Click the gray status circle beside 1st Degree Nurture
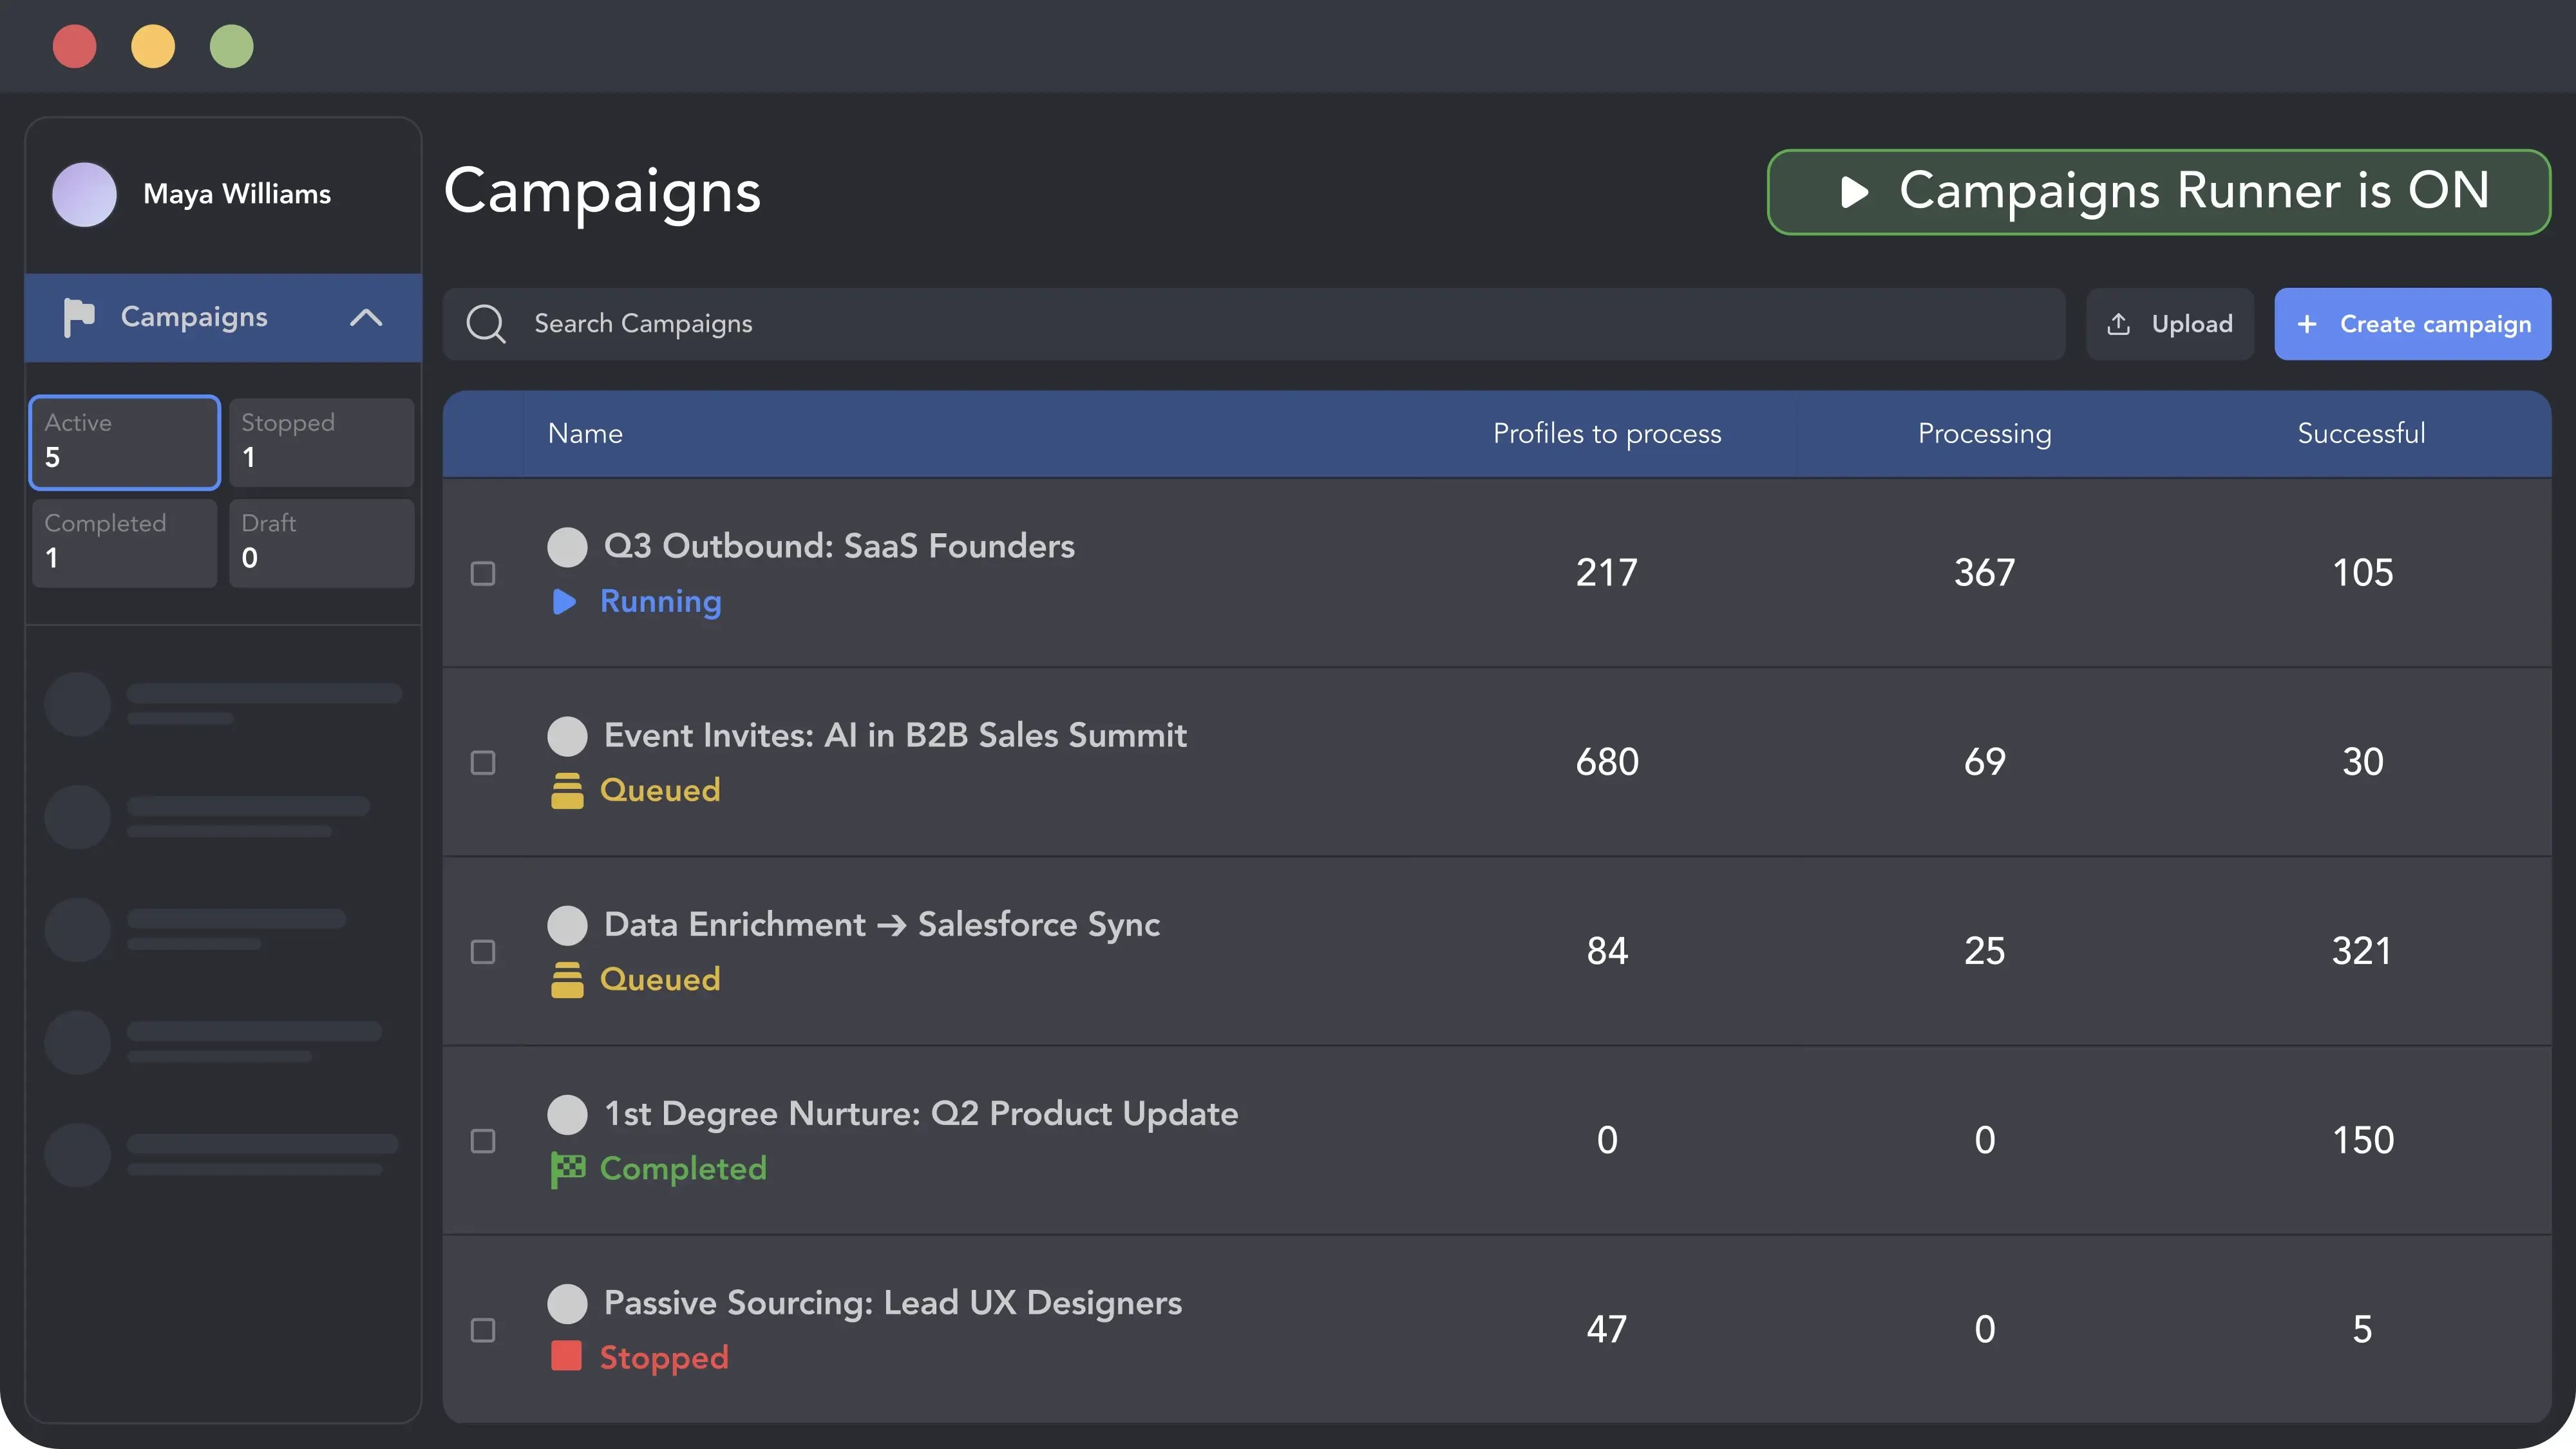This screenshot has height=1449, width=2576. pos(567,1114)
